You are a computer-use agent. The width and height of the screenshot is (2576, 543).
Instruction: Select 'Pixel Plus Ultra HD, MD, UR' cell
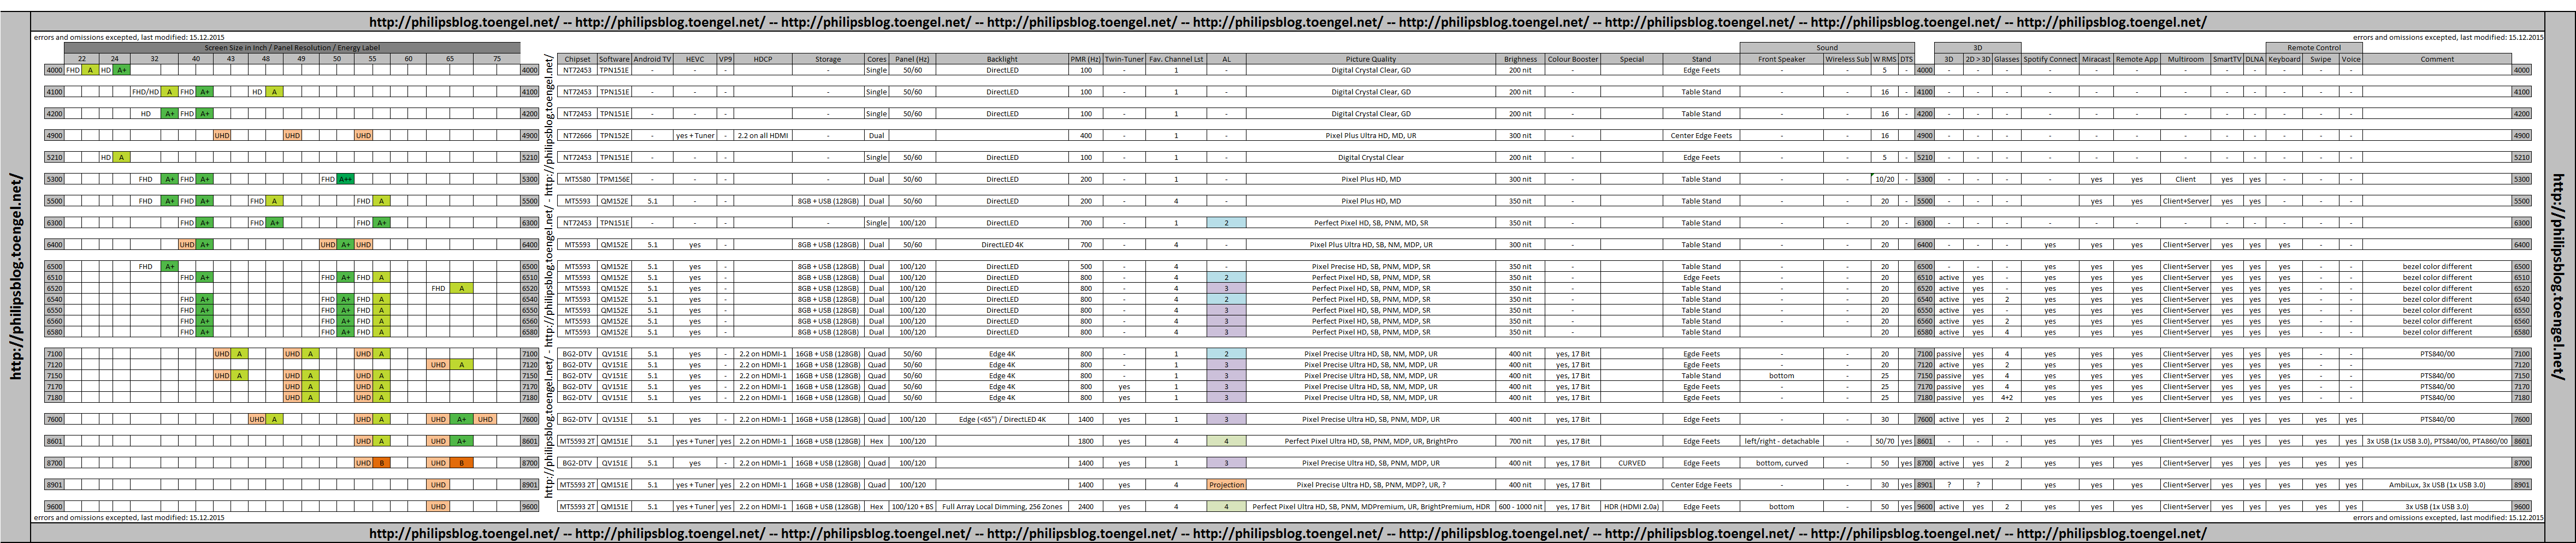coord(1371,135)
